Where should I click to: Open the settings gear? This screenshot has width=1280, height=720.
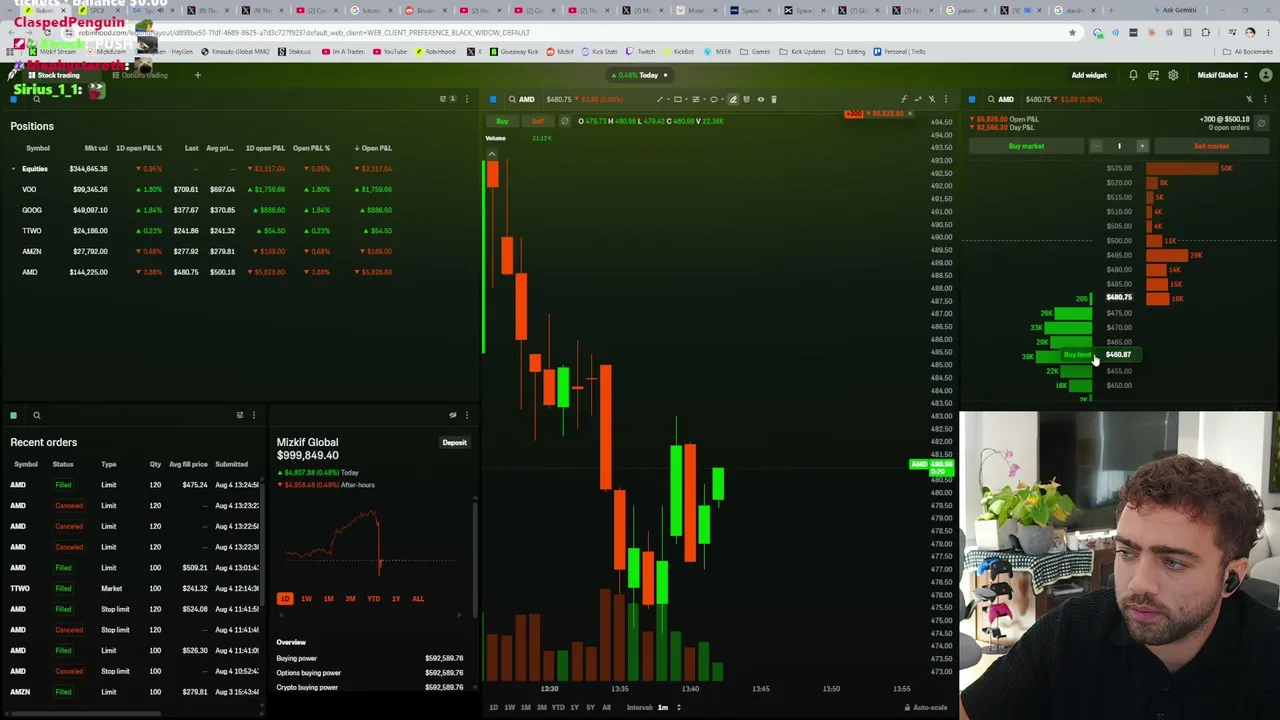[1173, 75]
